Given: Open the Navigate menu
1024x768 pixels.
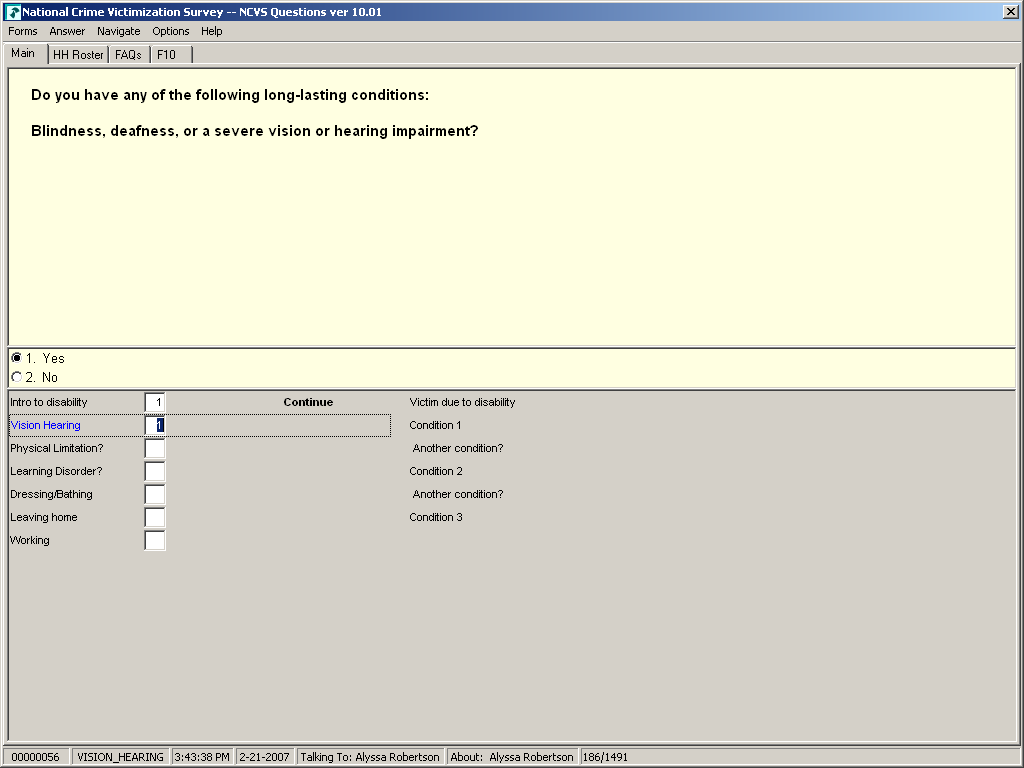Looking at the screenshot, I should tap(119, 31).
